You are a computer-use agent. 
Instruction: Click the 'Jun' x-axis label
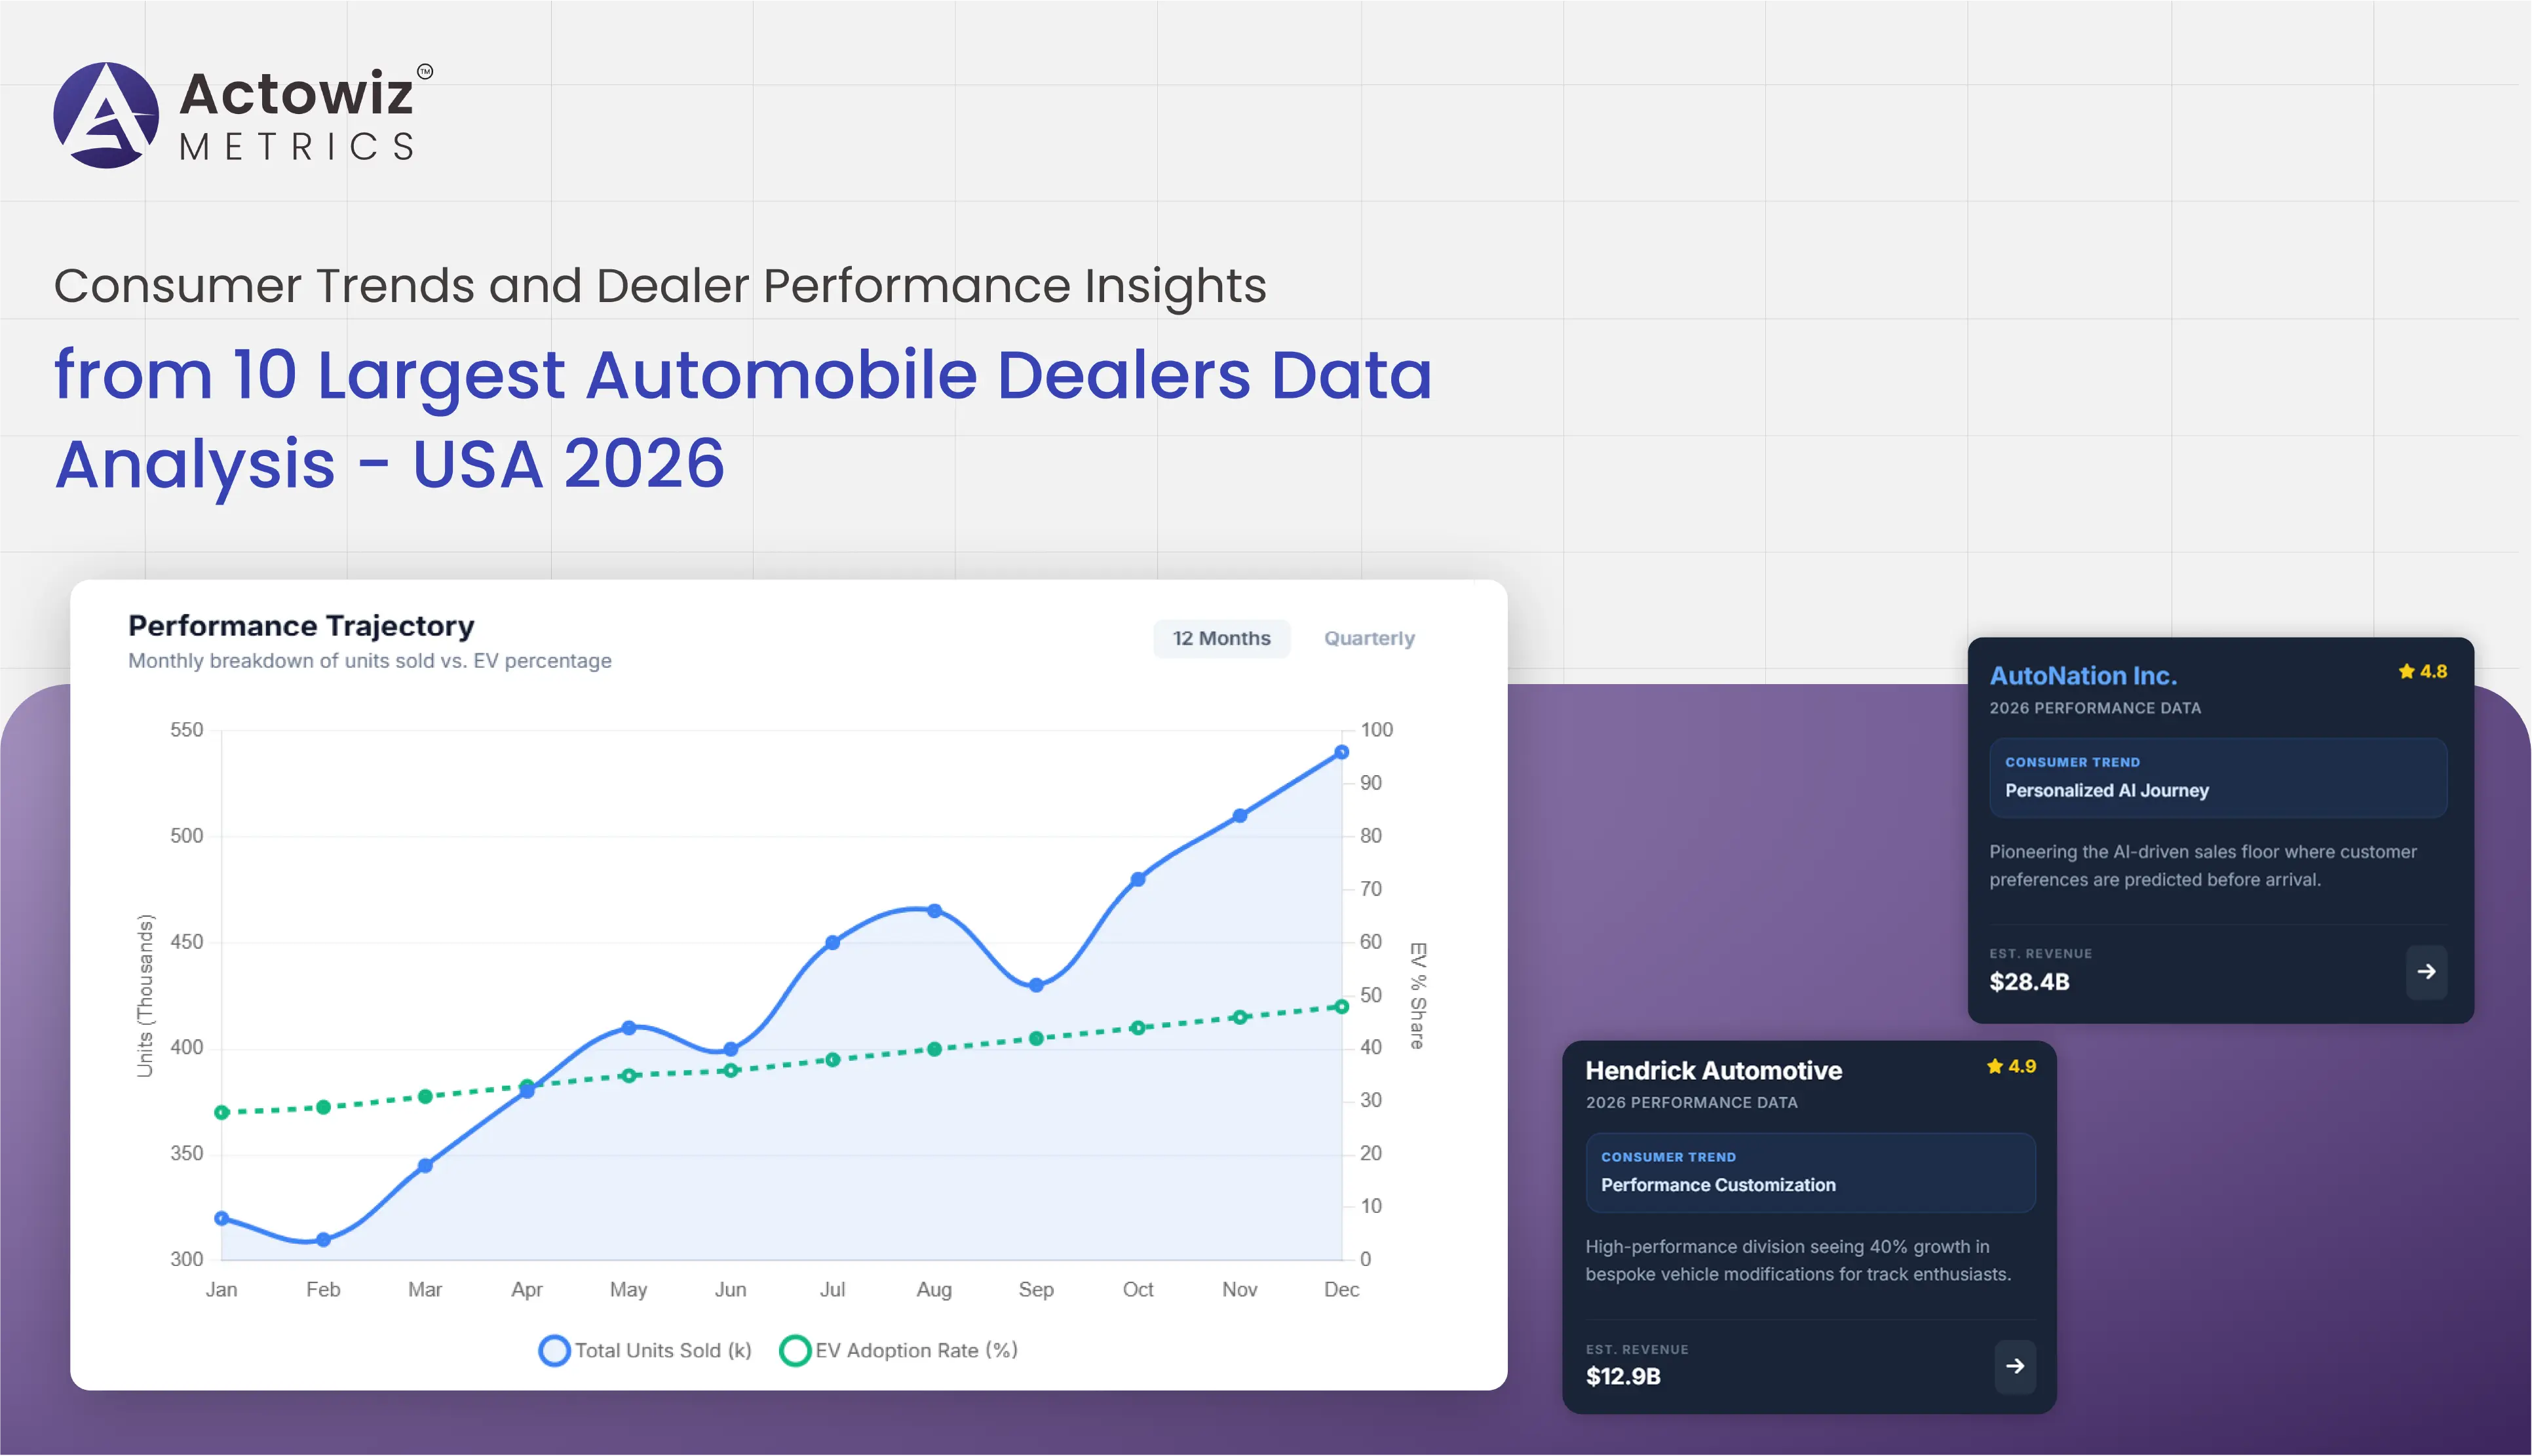coord(730,1289)
